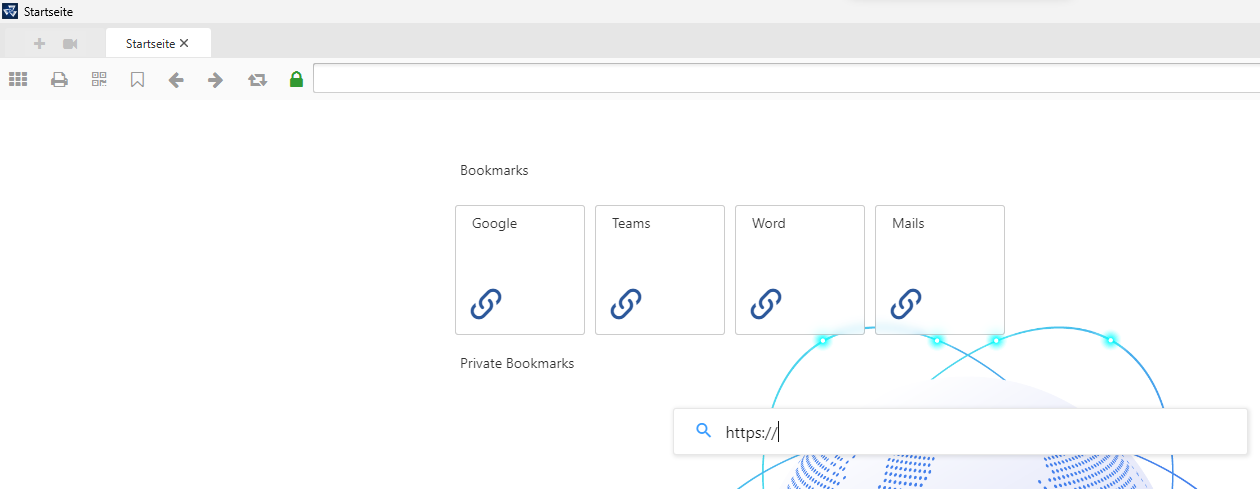
Task: Click the link icon in Teams tile
Action: [x=626, y=303]
